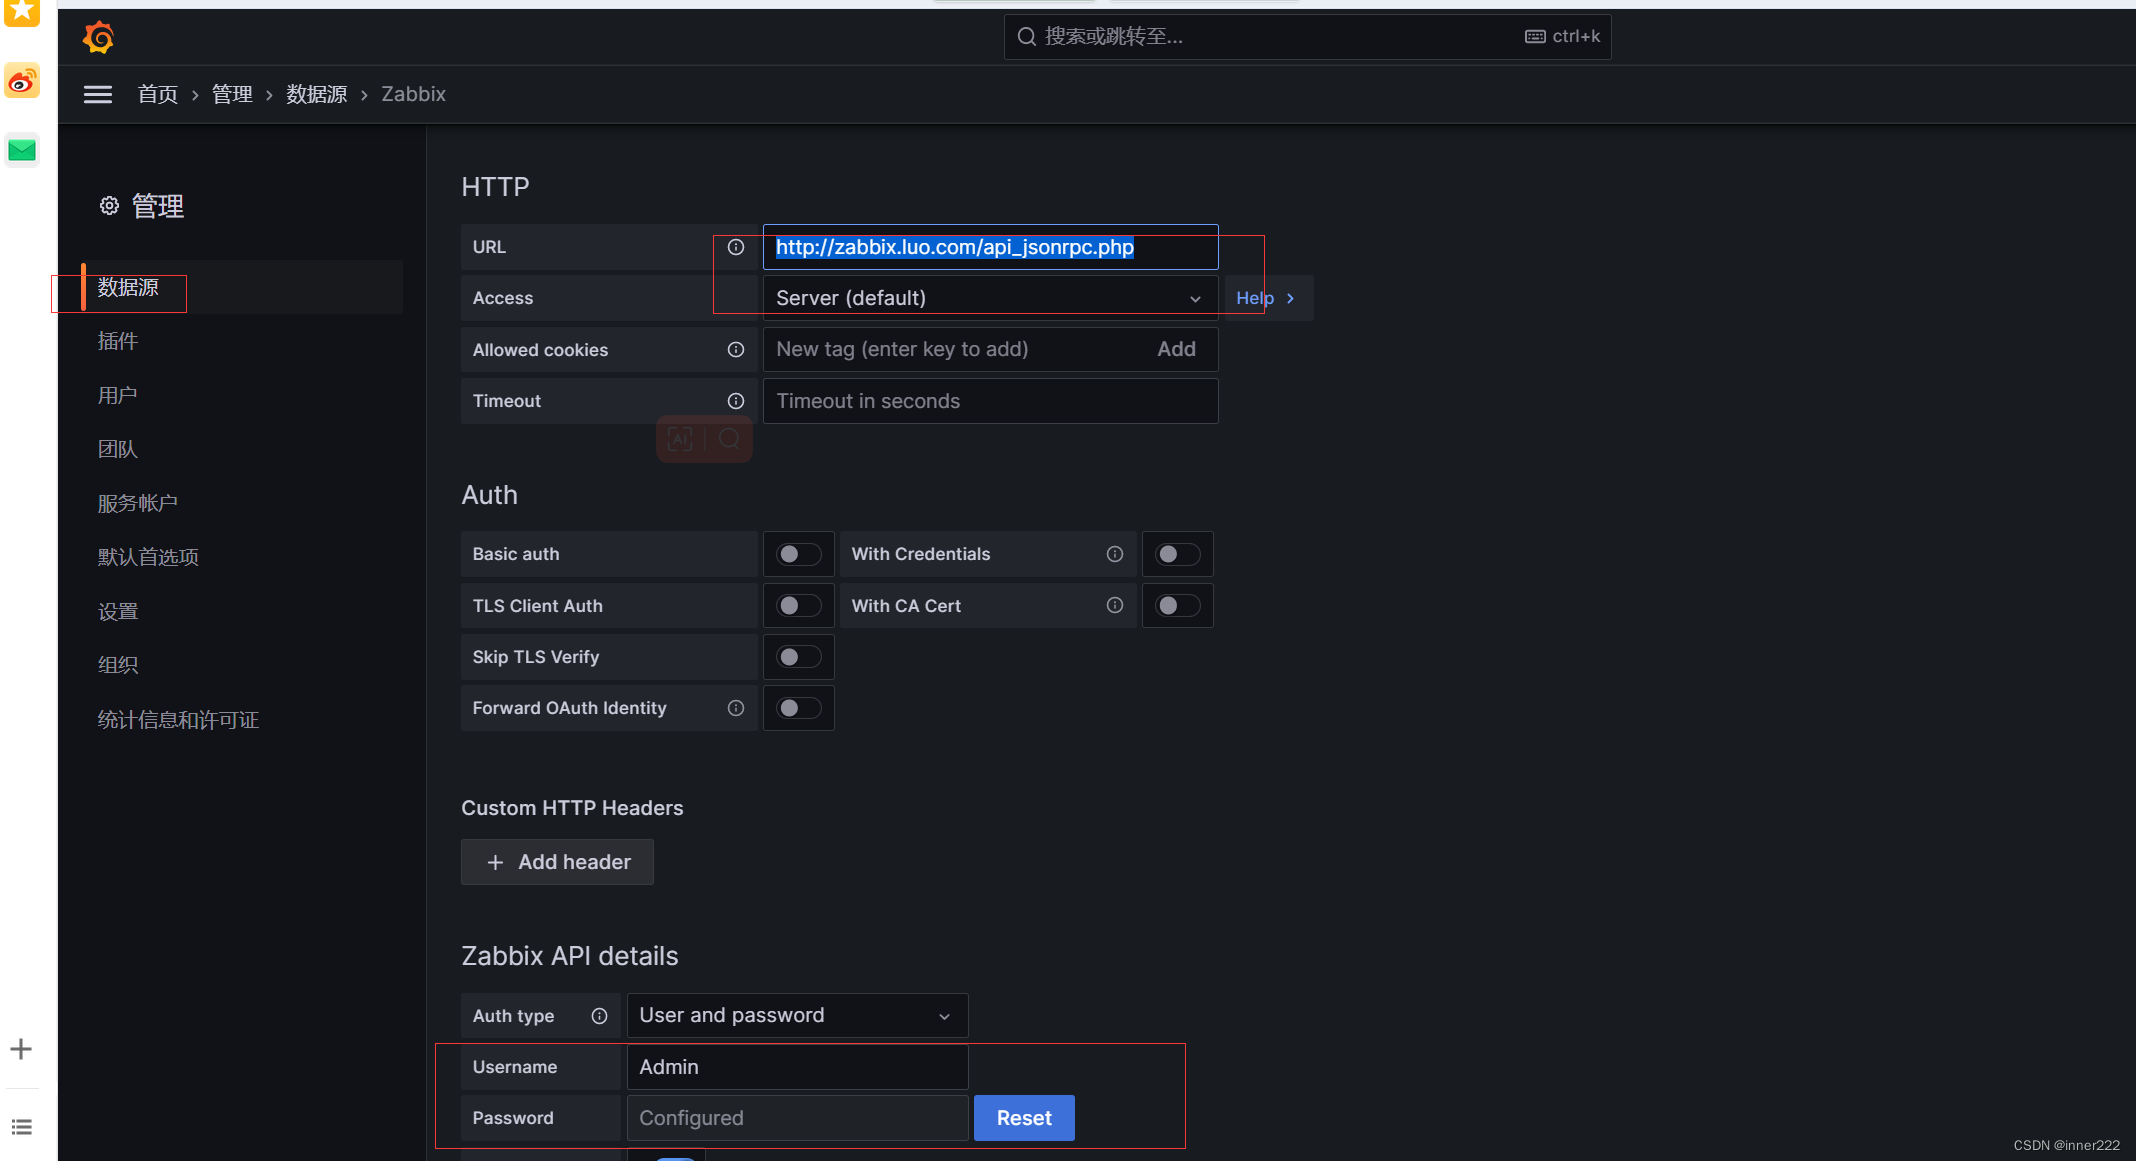
Task: Toggle With CA Cert switch
Action: pyautogui.click(x=1178, y=605)
